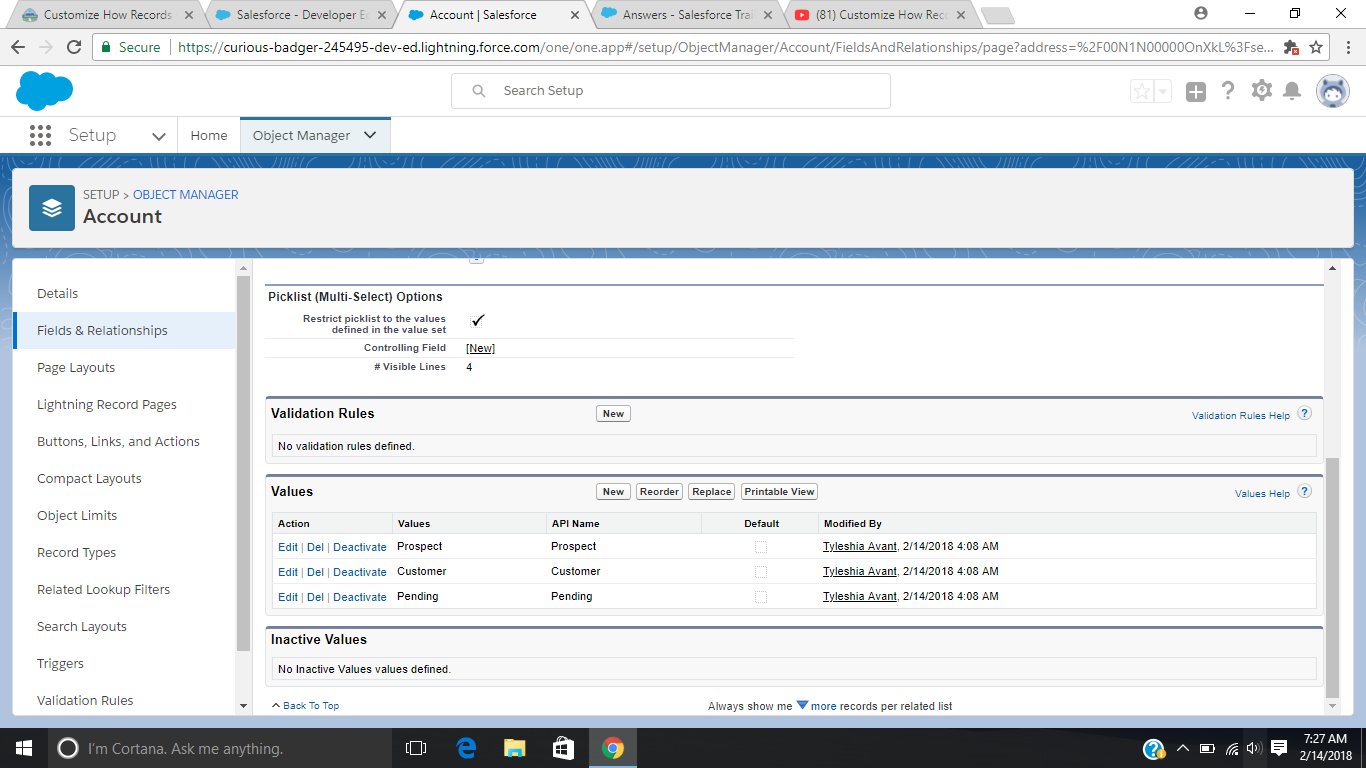Image resolution: width=1366 pixels, height=768 pixels.
Task: Click the browser extension icon beside the bookmark star
Action: pos(1290,48)
